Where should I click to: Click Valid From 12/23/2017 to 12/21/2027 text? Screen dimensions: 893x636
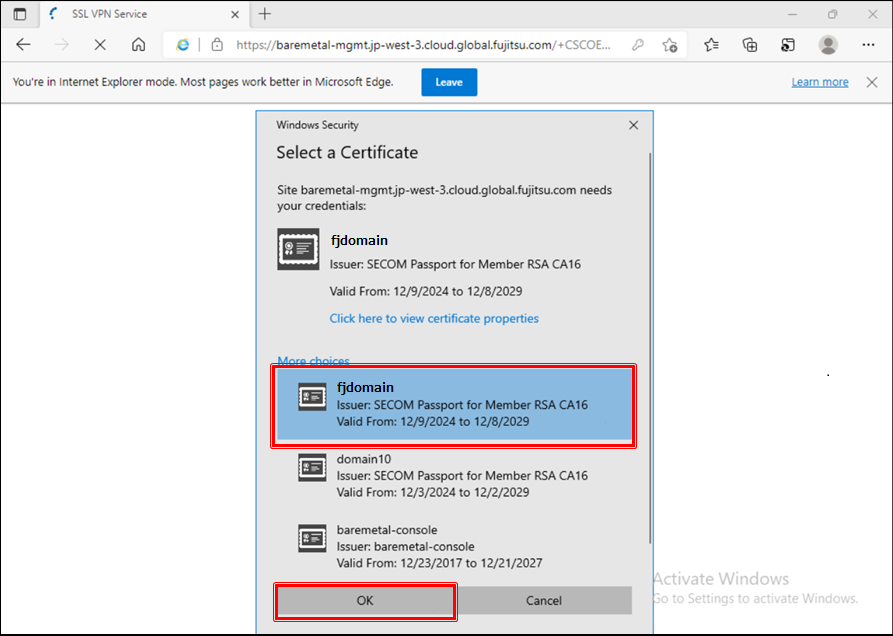point(439,563)
